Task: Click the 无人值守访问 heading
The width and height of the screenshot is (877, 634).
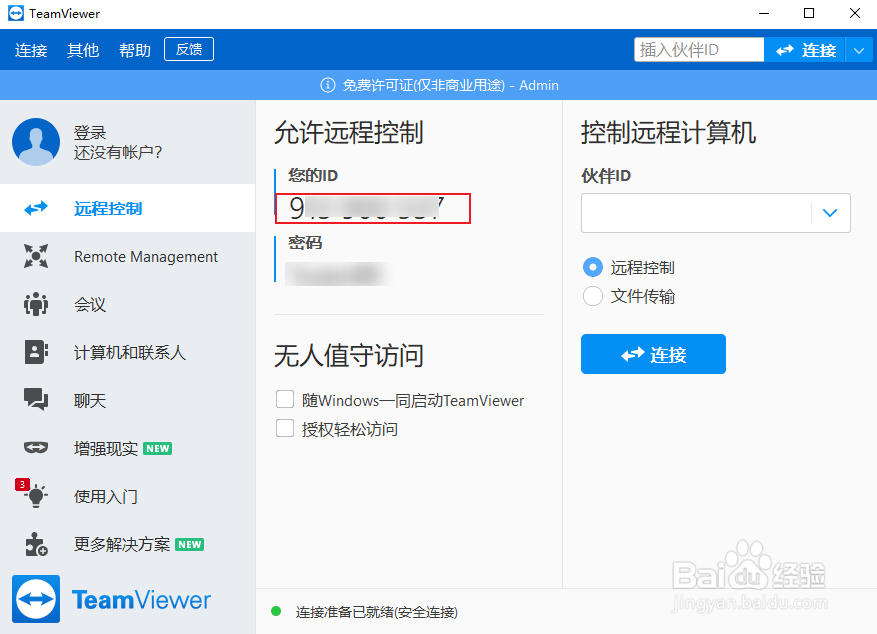Action: (x=348, y=356)
